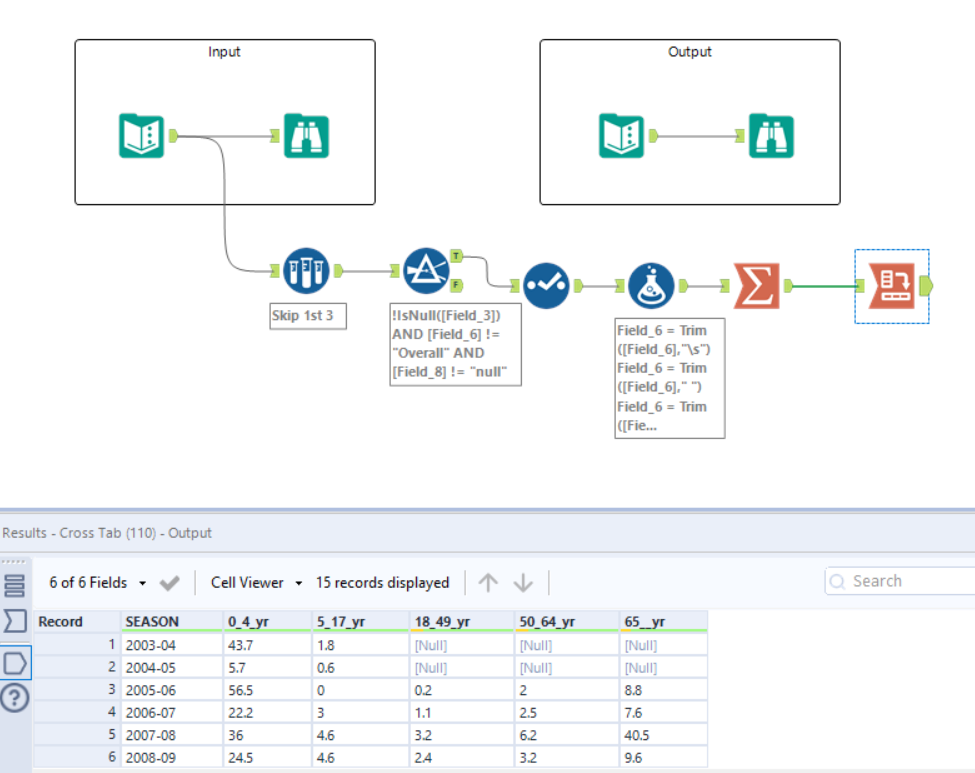Open the Messages list icon in the results sidebar
The image size is (975, 773).
[14, 586]
